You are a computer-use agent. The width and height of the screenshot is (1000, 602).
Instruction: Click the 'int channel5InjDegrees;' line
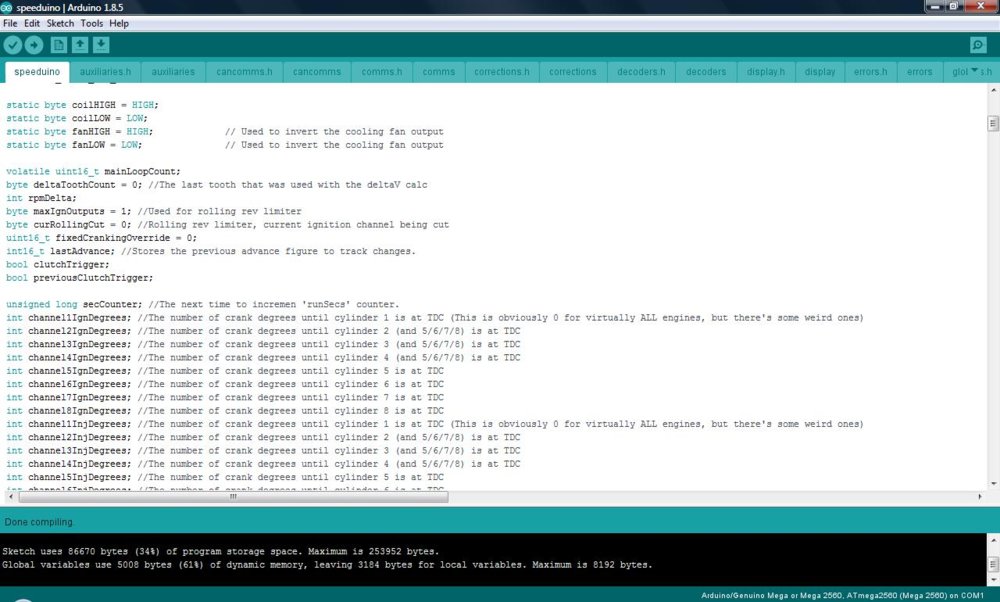tap(224, 477)
